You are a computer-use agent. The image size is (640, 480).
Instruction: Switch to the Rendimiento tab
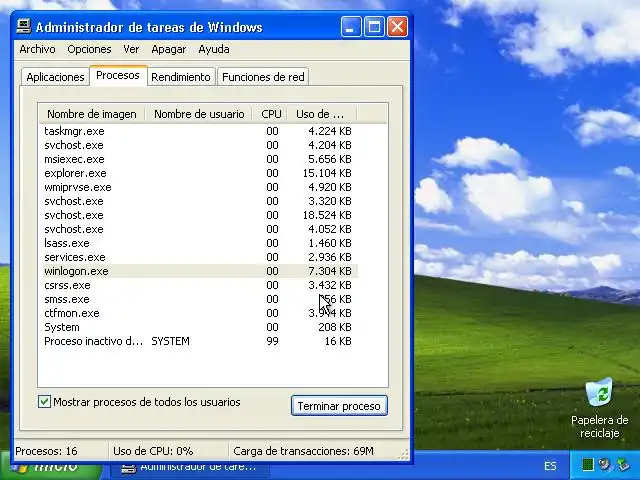[x=181, y=77]
